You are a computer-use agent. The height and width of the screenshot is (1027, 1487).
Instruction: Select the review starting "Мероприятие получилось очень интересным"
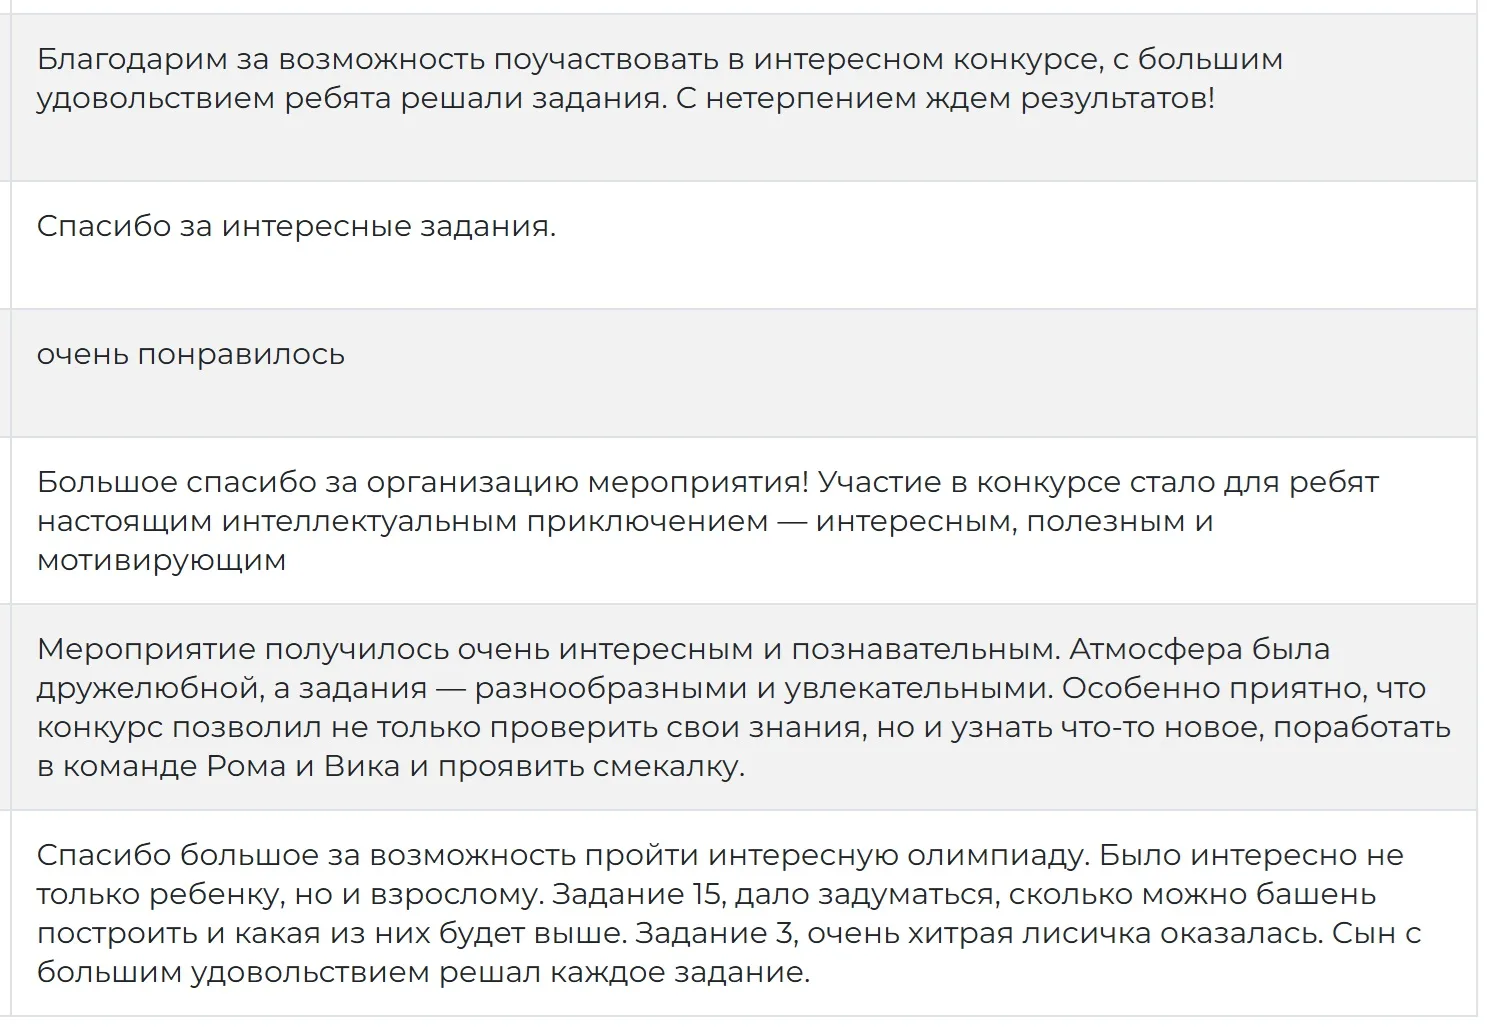coord(743,707)
